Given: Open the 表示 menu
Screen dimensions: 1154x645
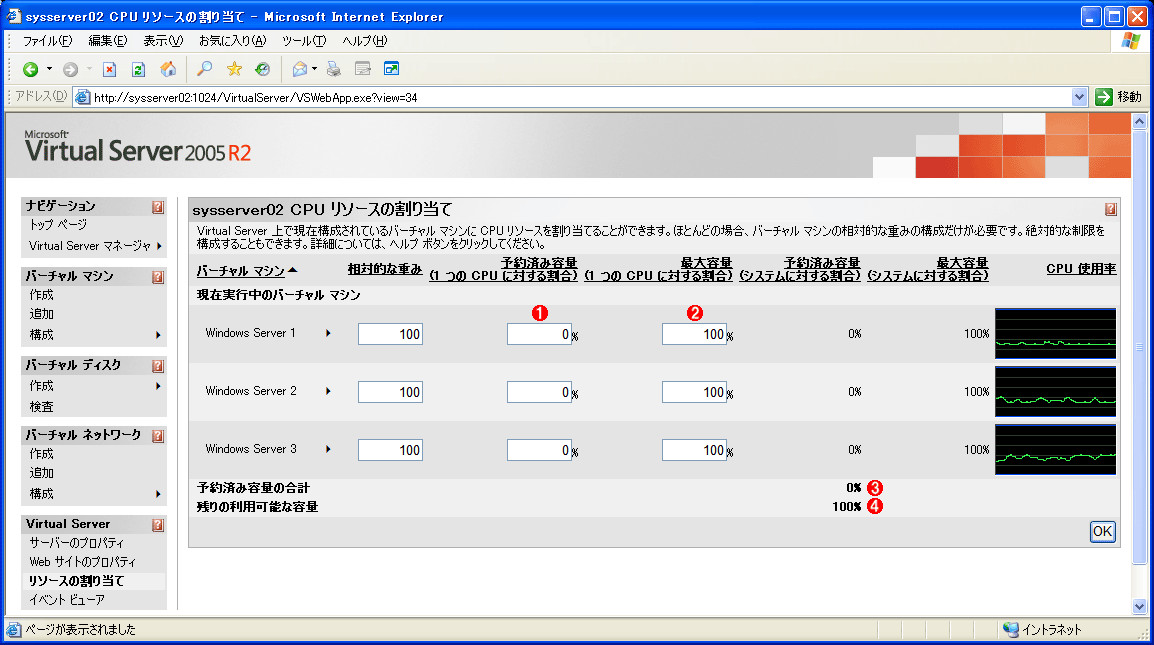Looking at the screenshot, I should click(163, 41).
